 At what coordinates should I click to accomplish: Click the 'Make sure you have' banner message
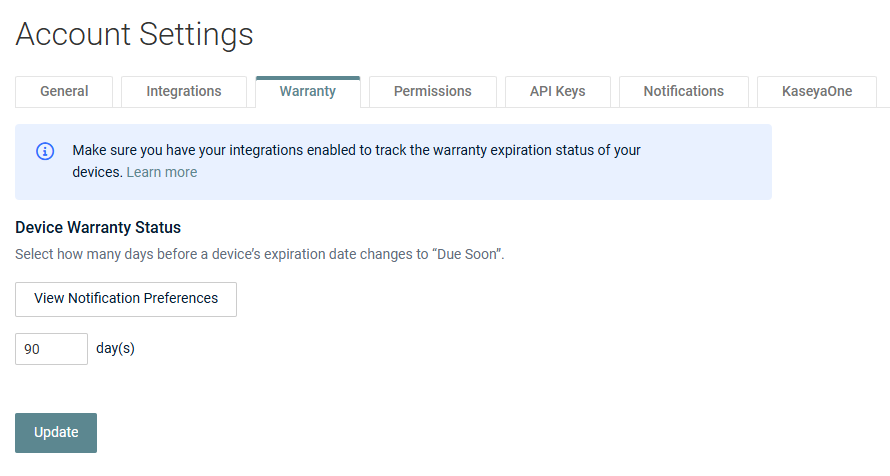pos(356,161)
